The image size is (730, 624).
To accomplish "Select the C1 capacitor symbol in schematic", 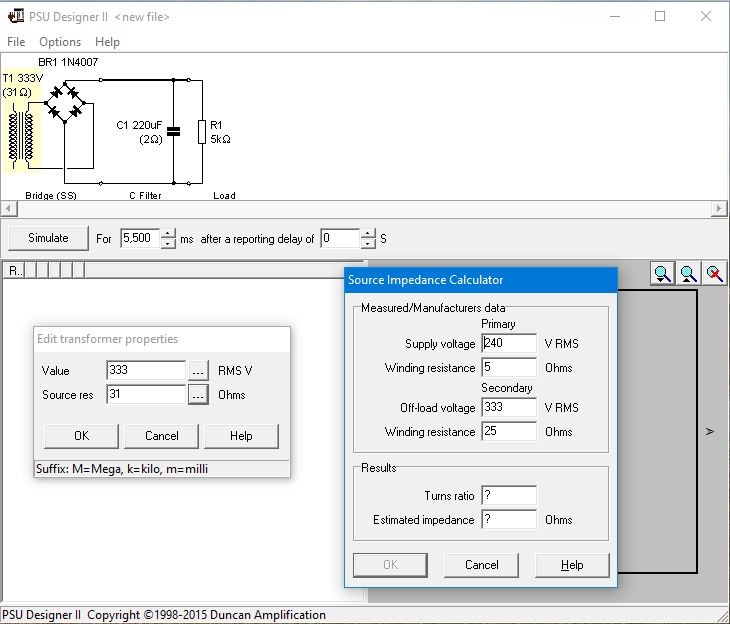I will coord(173,131).
